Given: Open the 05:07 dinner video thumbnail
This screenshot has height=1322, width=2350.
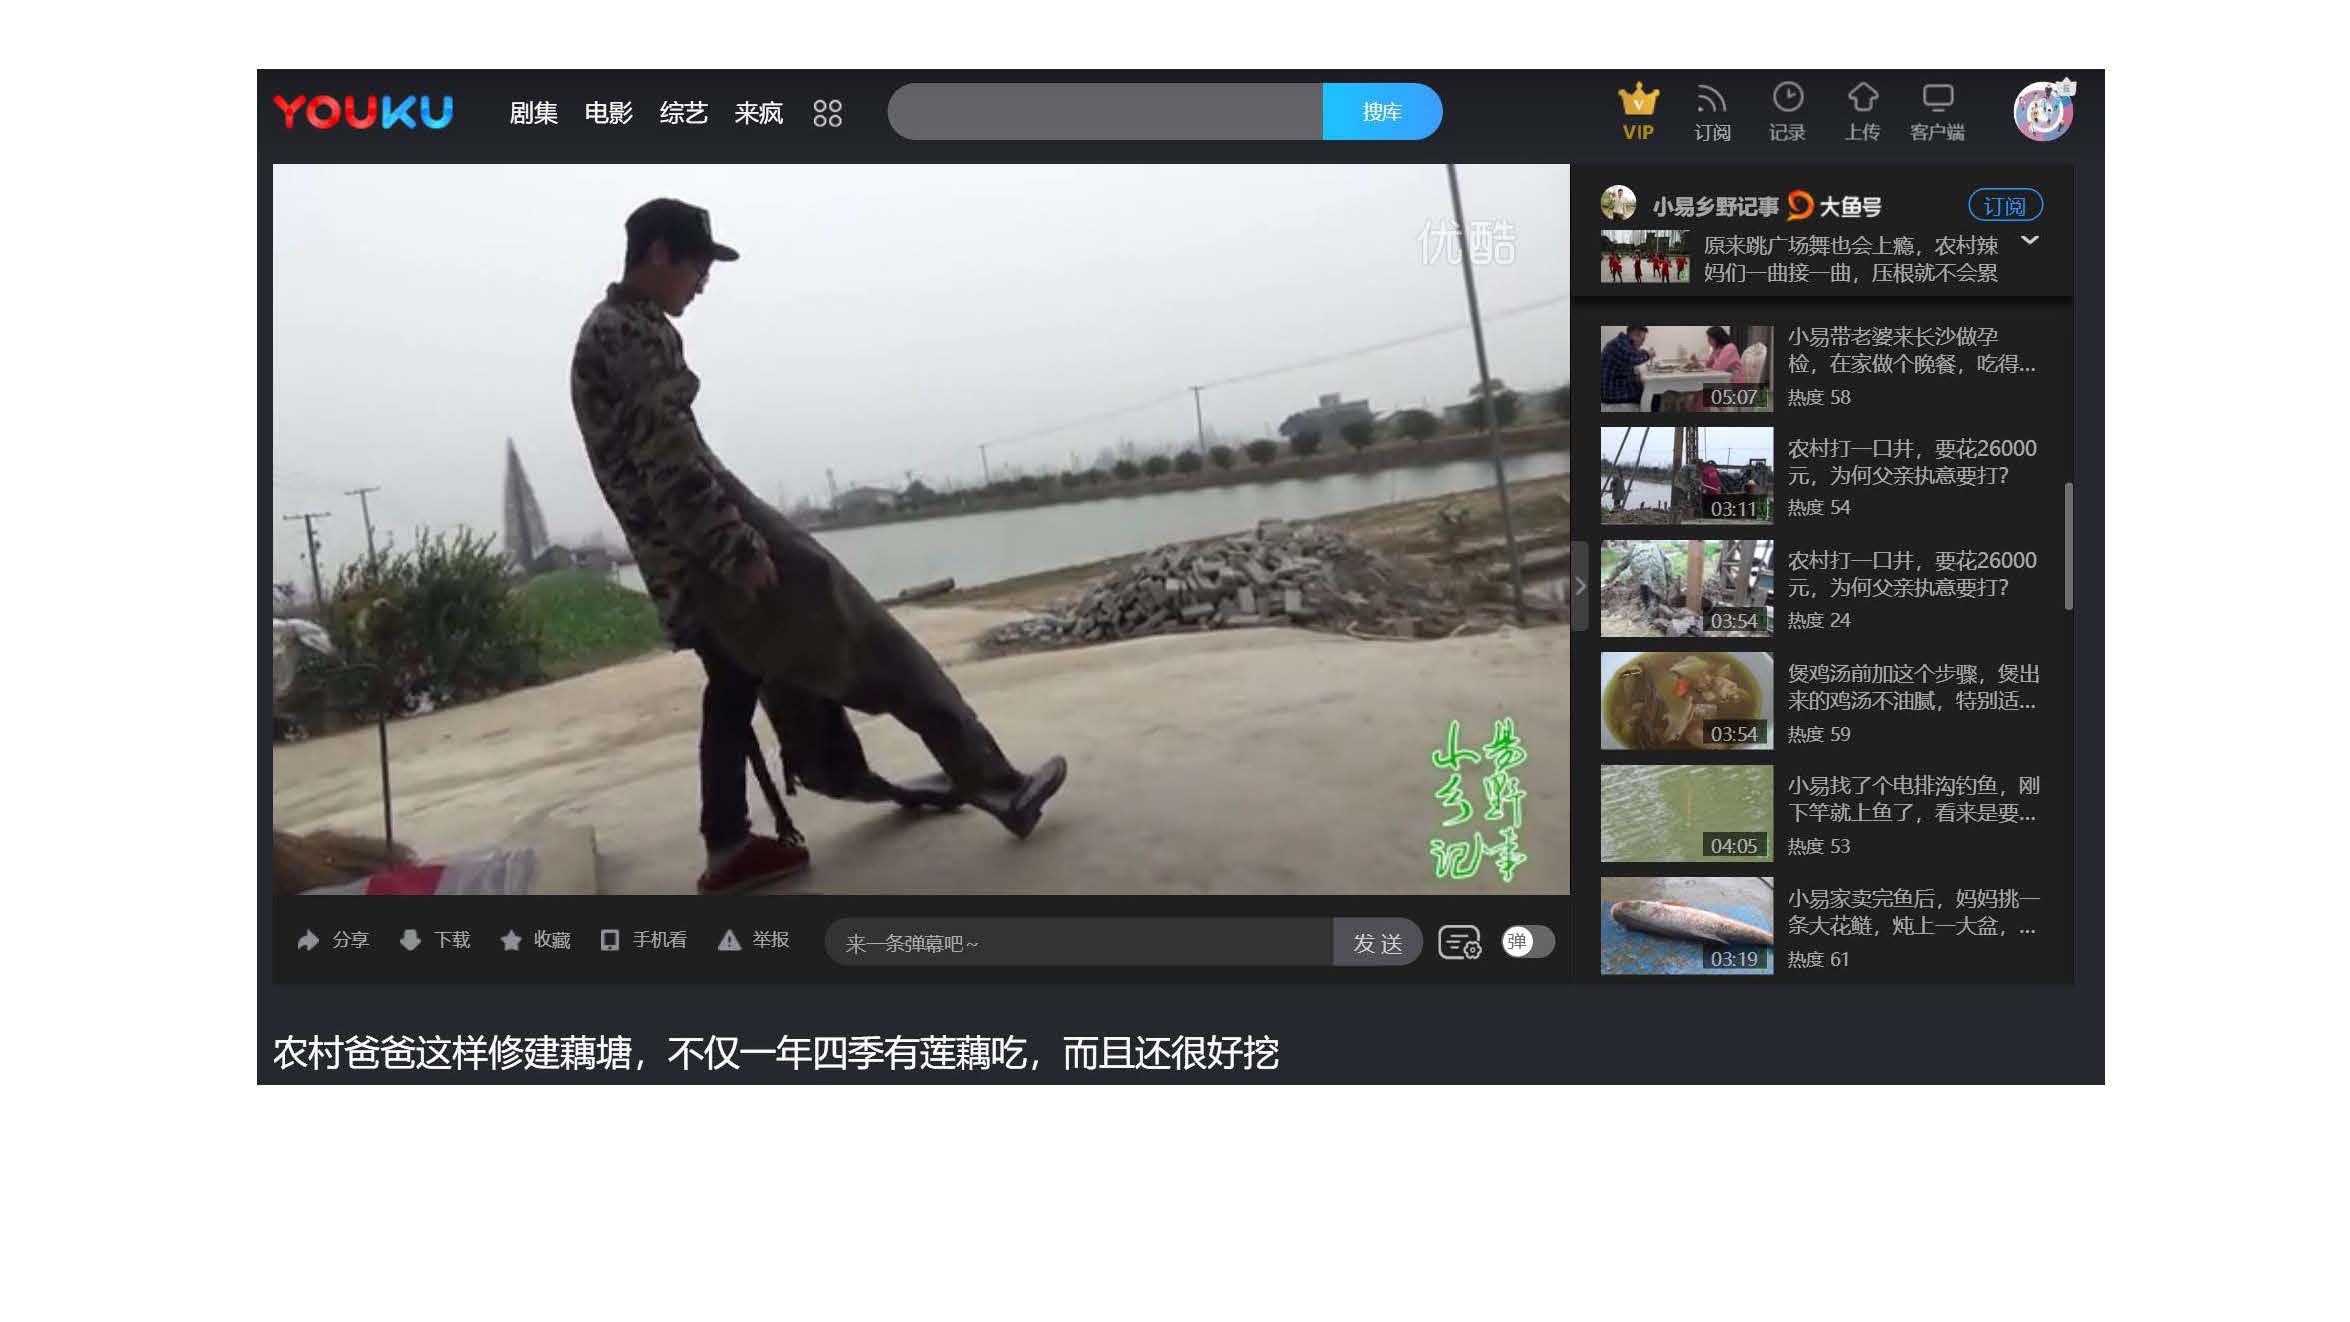Looking at the screenshot, I should pos(1686,368).
